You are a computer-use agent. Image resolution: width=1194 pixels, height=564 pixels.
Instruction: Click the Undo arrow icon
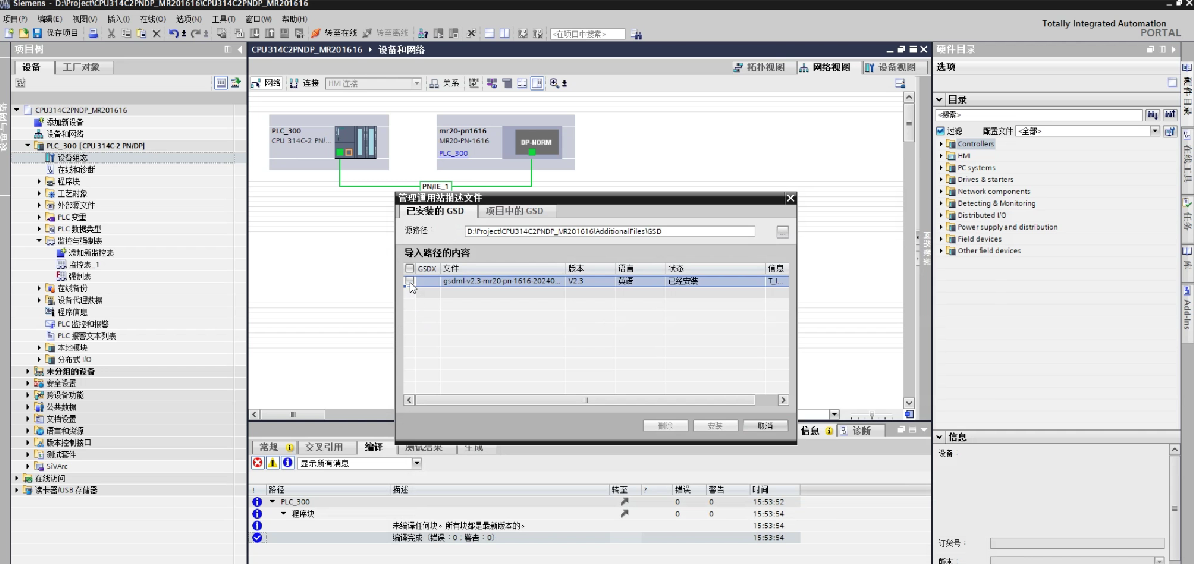[174, 33]
